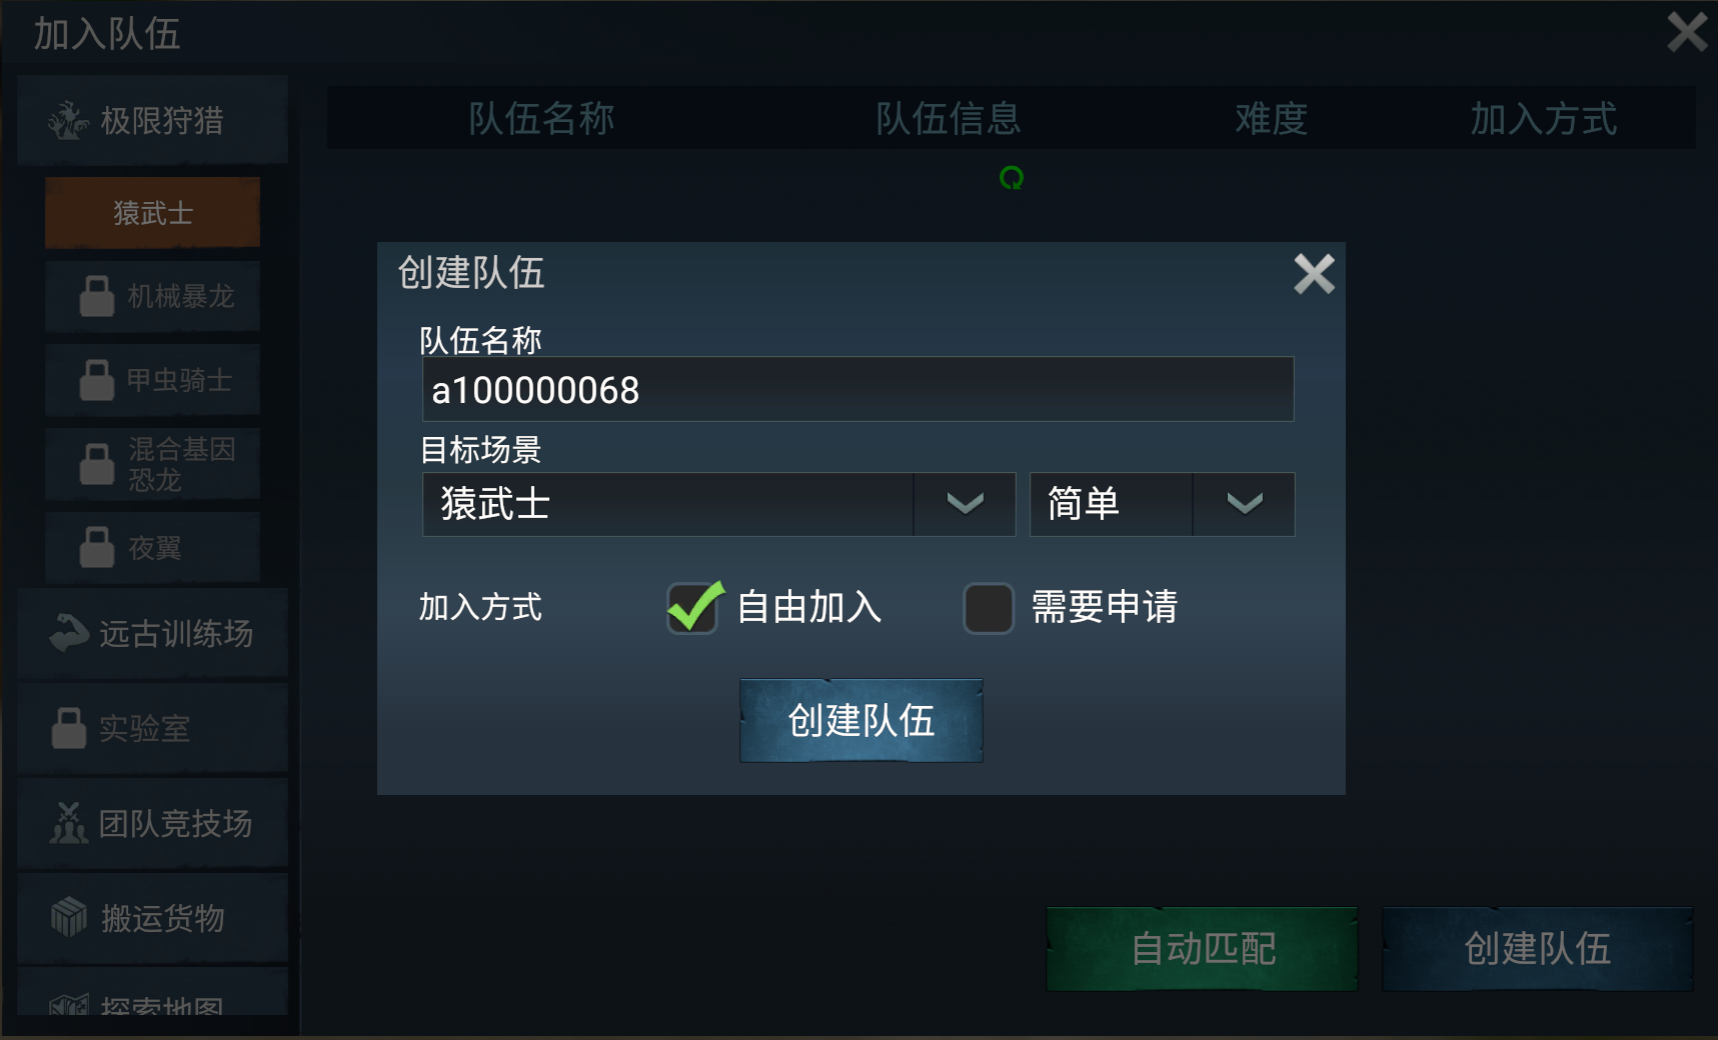This screenshot has width=1718, height=1040.
Task: Select the 需要申请 option label
Action: [x=1104, y=607]
